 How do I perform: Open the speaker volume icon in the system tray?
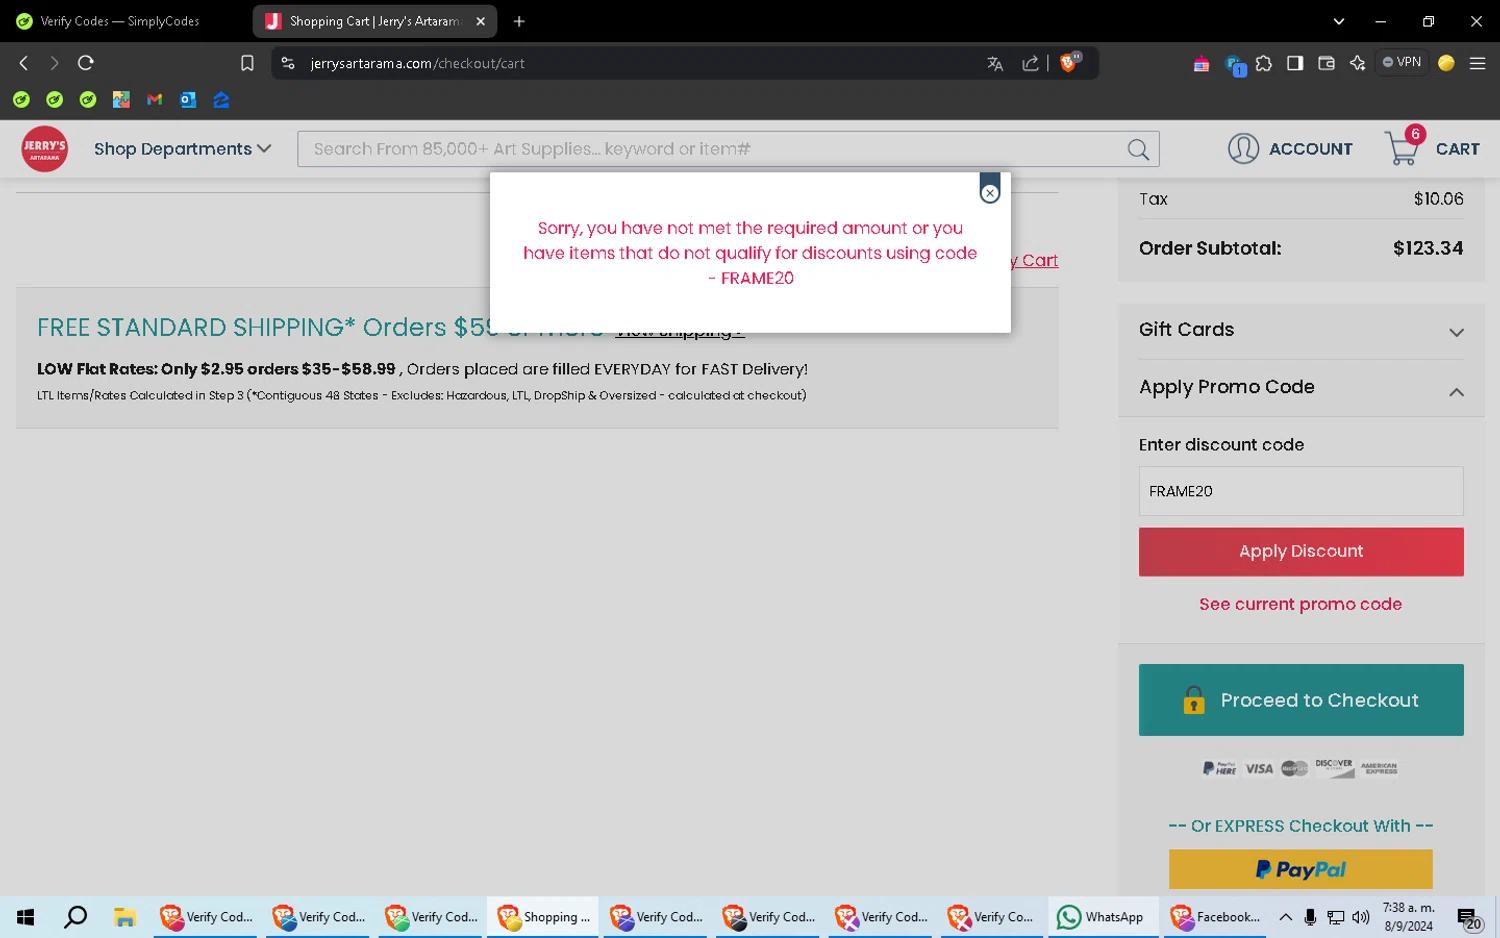coord(1360,917)
